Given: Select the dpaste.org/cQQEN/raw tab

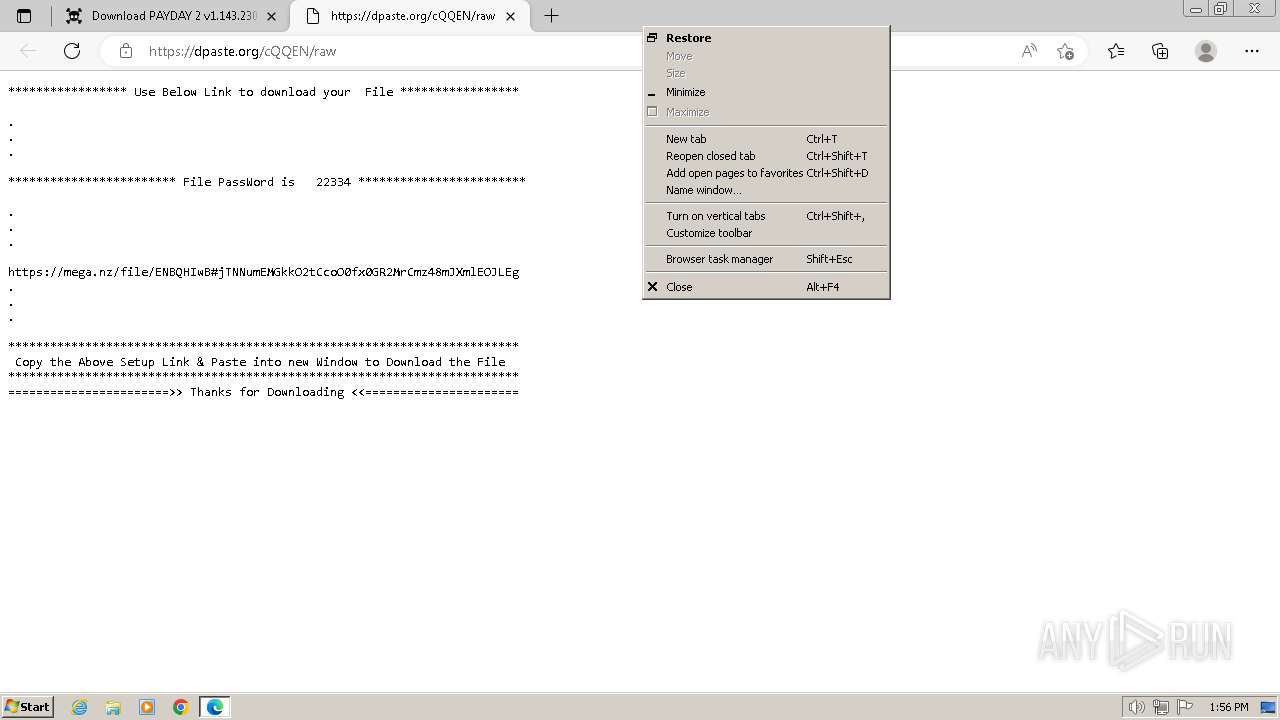Looking at the screenshot, I should pyautogui.click(x=411, y=16).
